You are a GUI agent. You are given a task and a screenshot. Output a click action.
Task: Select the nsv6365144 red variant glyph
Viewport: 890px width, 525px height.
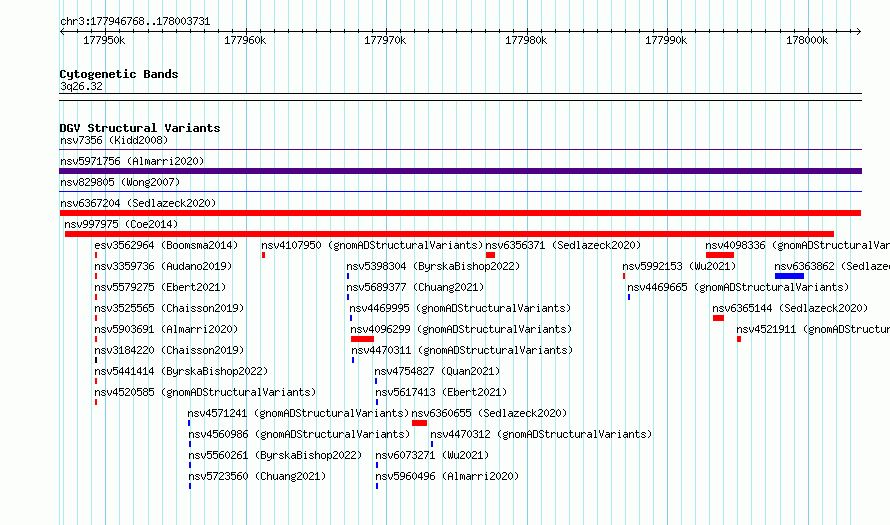click(719, 318)
